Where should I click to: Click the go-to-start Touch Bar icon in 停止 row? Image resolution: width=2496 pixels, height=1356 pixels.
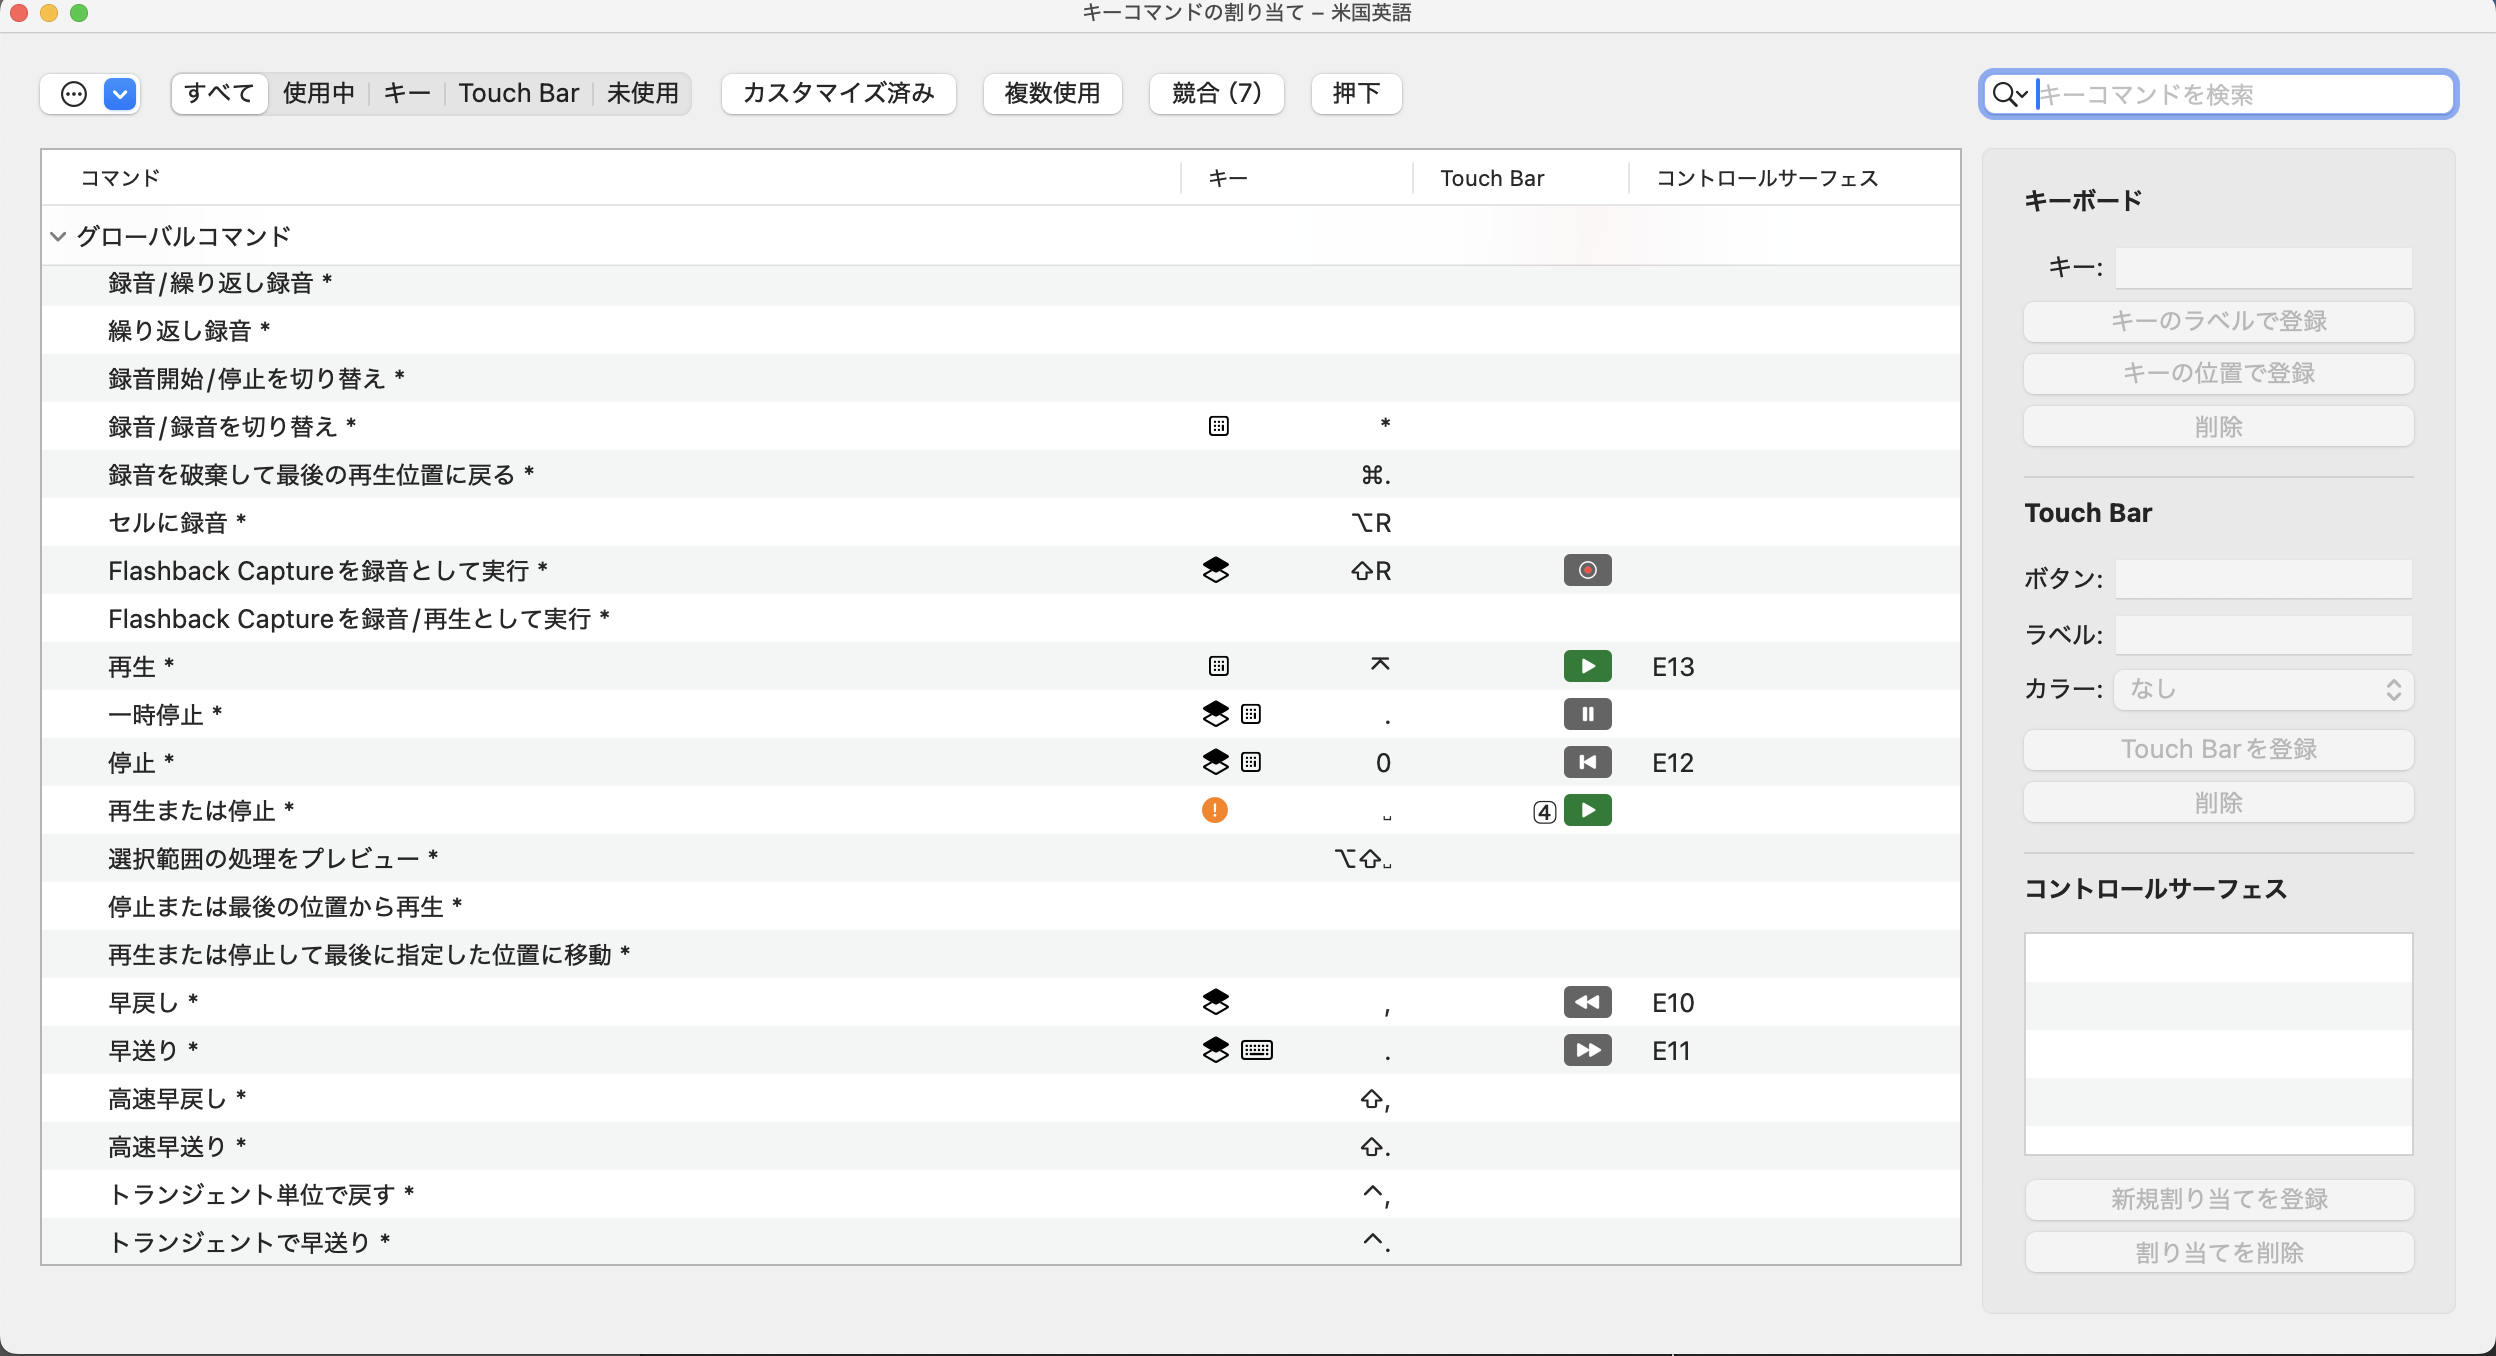click(1587, 762)
